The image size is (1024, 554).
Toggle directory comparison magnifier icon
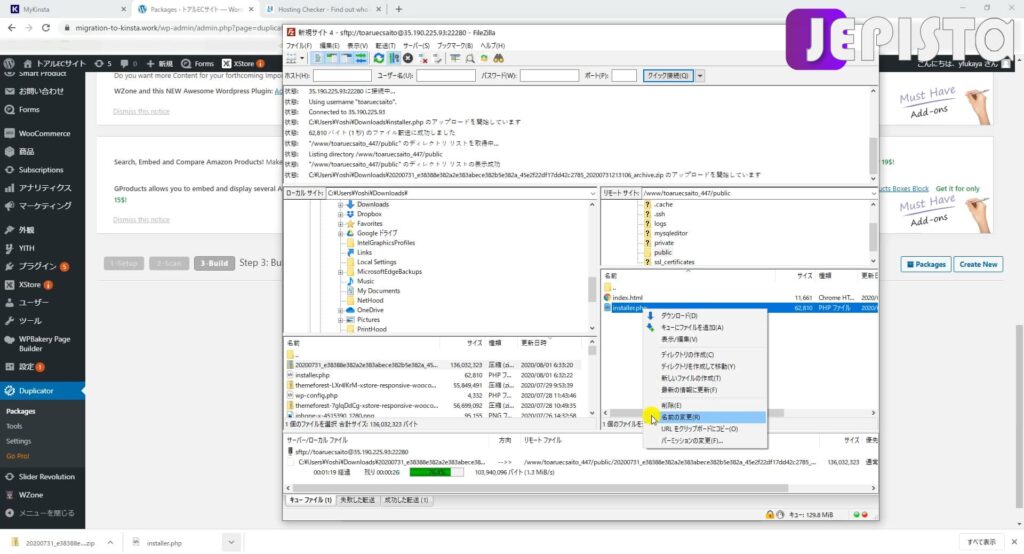click(470, 59)
